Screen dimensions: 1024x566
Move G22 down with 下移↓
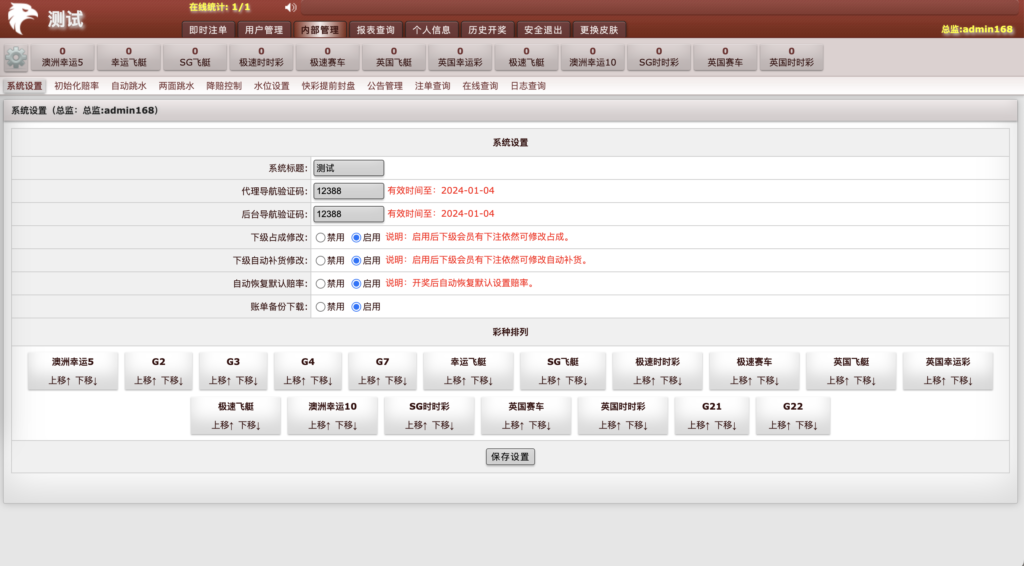[x=806, y=425]
